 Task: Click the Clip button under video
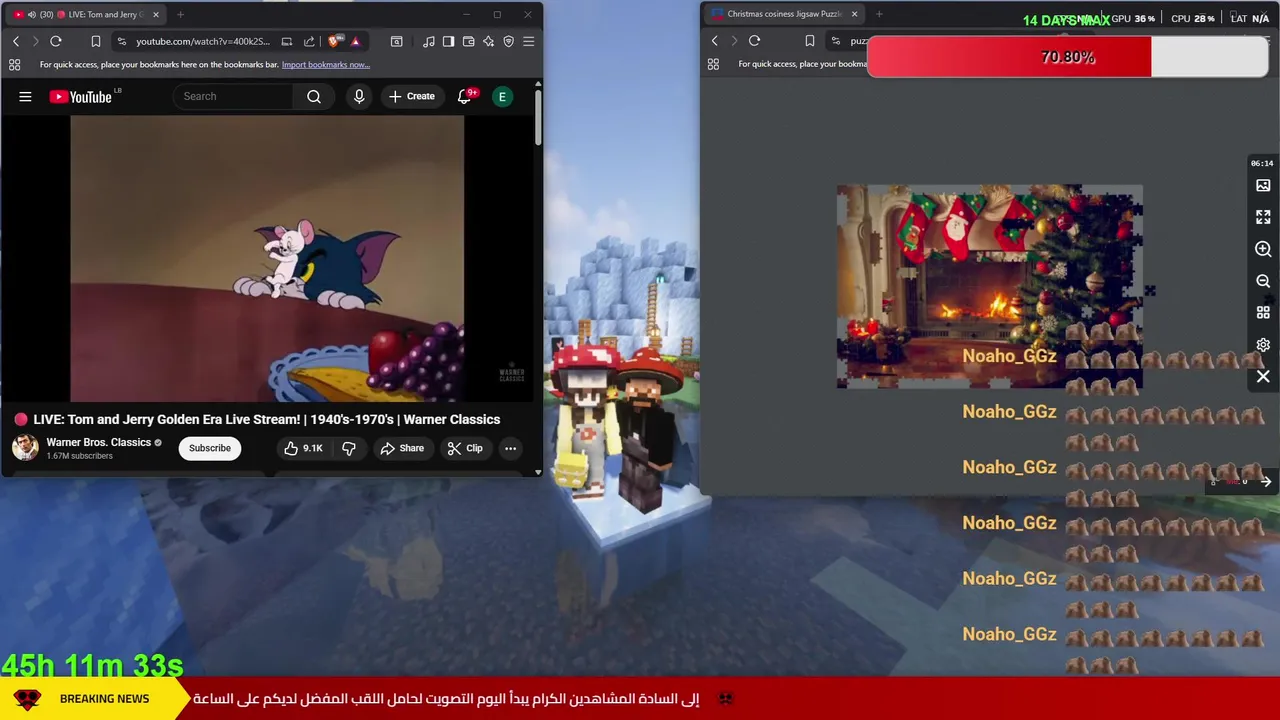tap(465, 448)
